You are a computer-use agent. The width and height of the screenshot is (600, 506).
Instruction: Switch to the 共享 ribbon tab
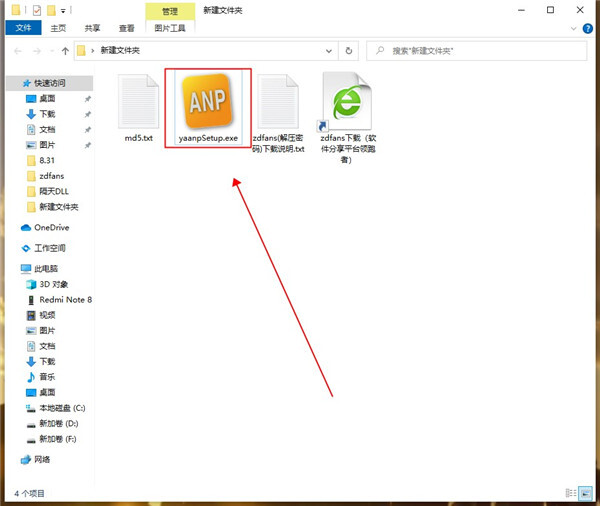click(92, 28)
